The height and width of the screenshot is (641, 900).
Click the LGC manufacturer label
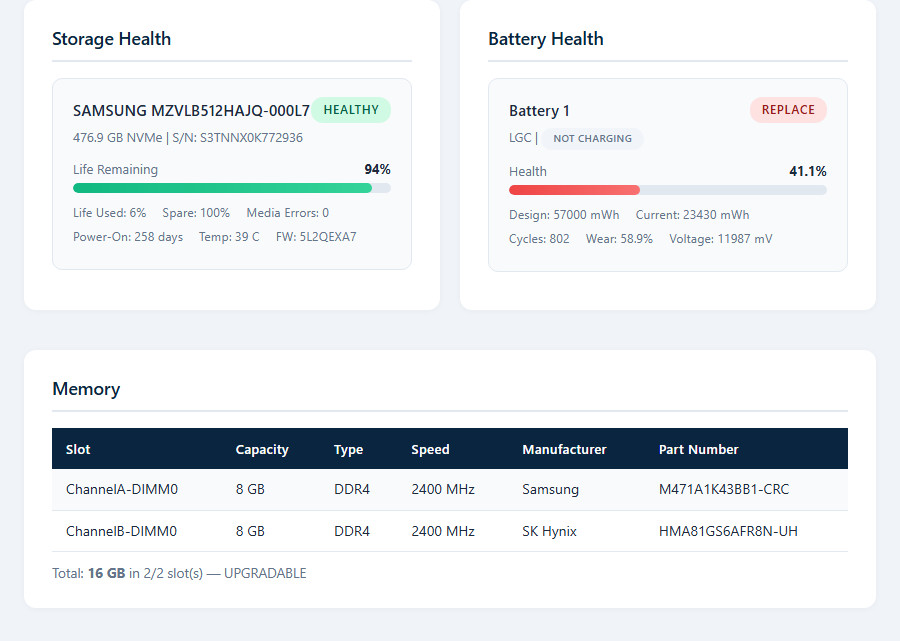[520, 138]
